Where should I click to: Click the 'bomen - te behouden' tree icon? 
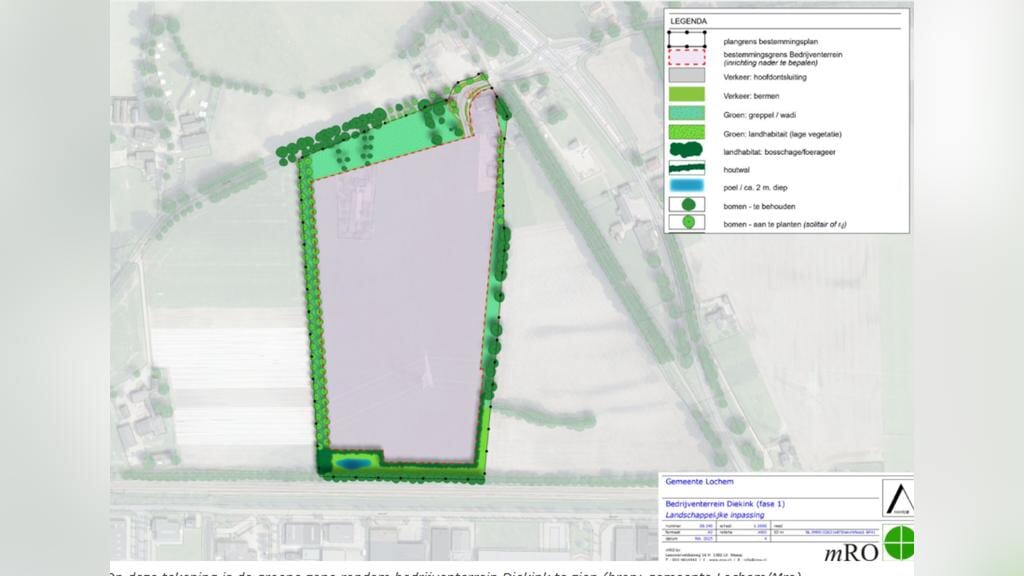686,205
